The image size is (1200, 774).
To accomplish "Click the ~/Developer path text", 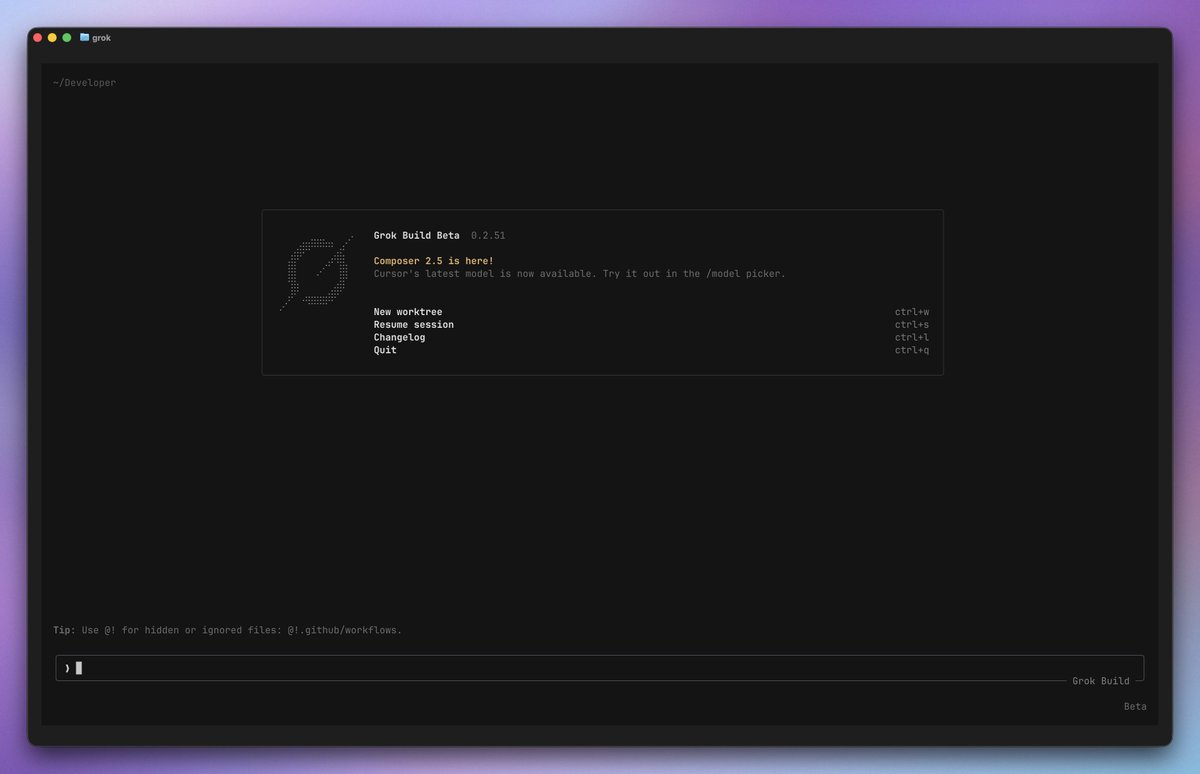I will point(85,83).
